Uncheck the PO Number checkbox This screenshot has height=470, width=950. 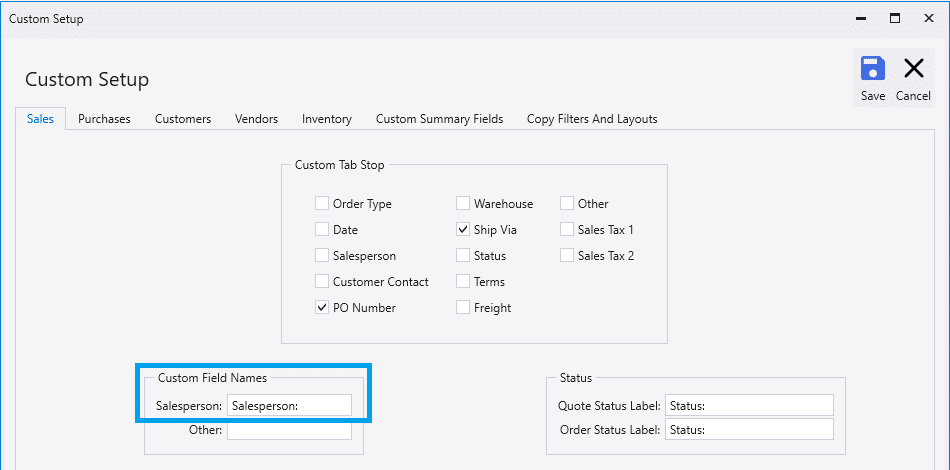coord(322,308)
